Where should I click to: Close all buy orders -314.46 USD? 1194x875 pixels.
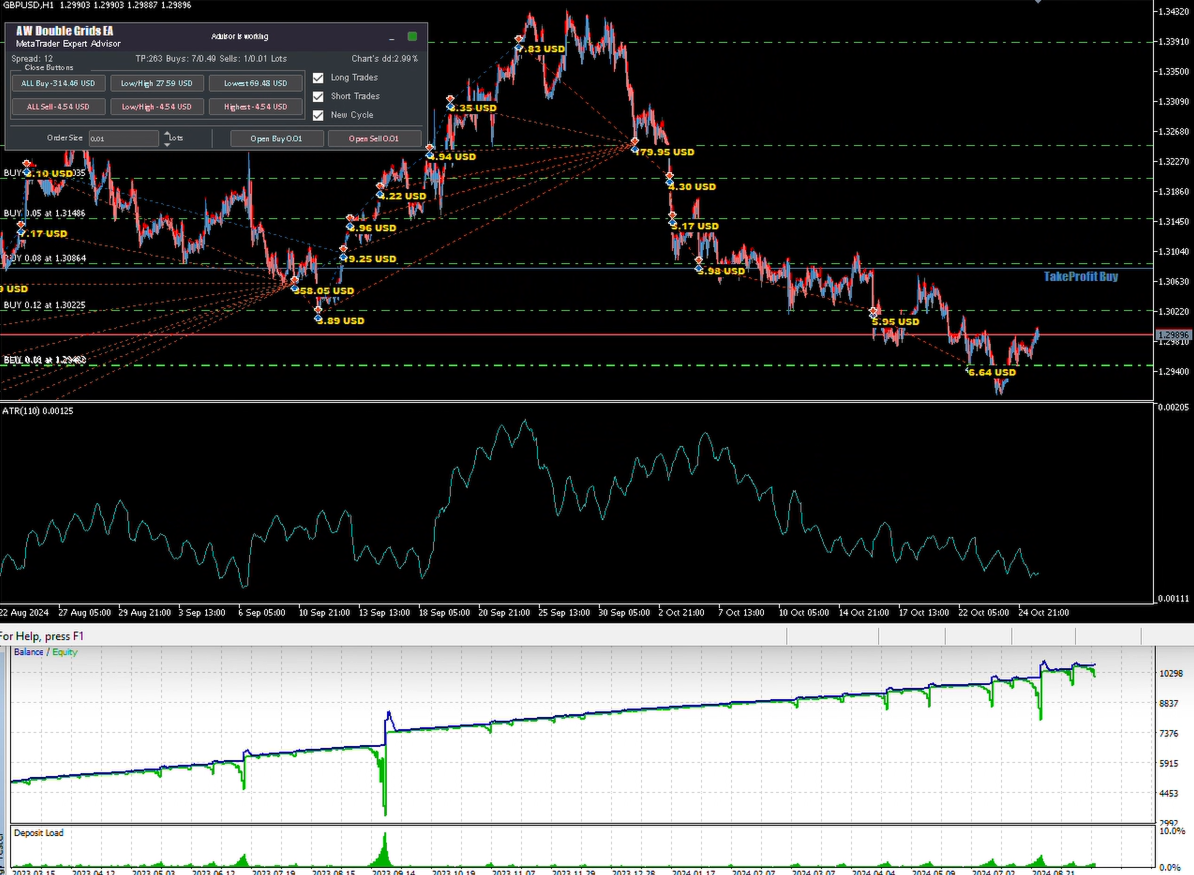pos(58,84)
